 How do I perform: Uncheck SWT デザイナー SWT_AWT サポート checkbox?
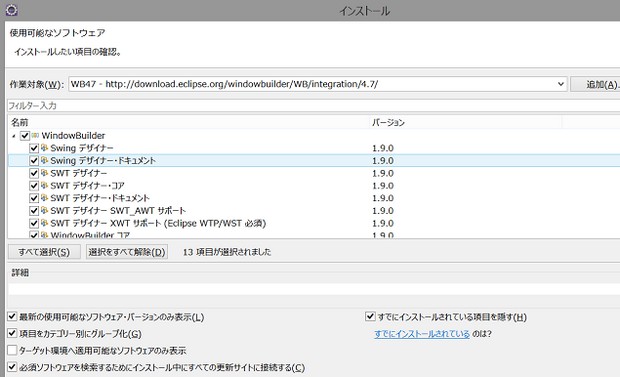pos(34,211)
